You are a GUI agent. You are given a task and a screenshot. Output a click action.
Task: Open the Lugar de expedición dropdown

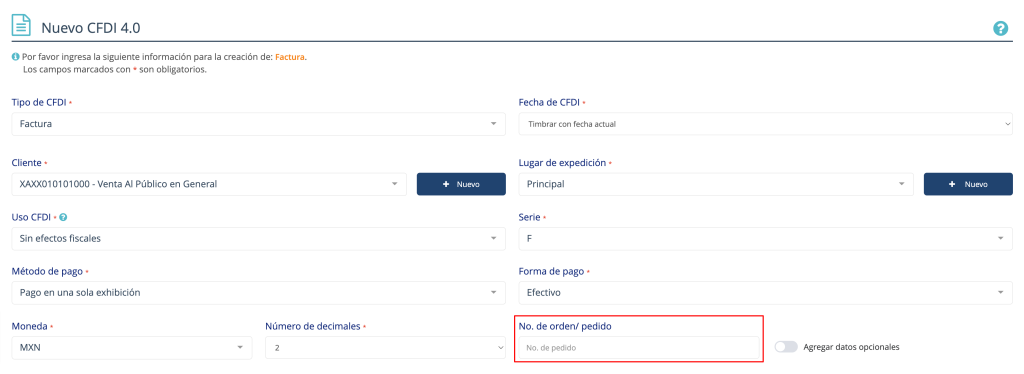click(x=716, y=184)
